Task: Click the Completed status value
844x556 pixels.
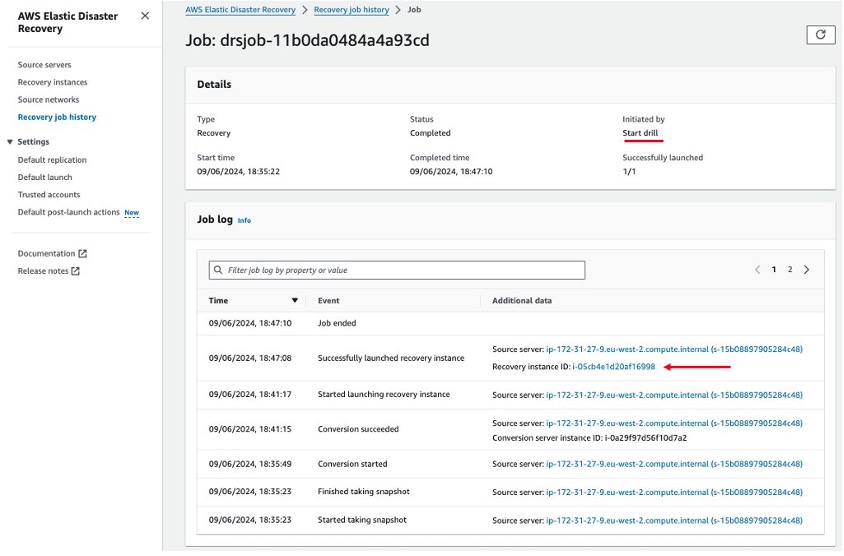Action: click(x=430, y=133)
